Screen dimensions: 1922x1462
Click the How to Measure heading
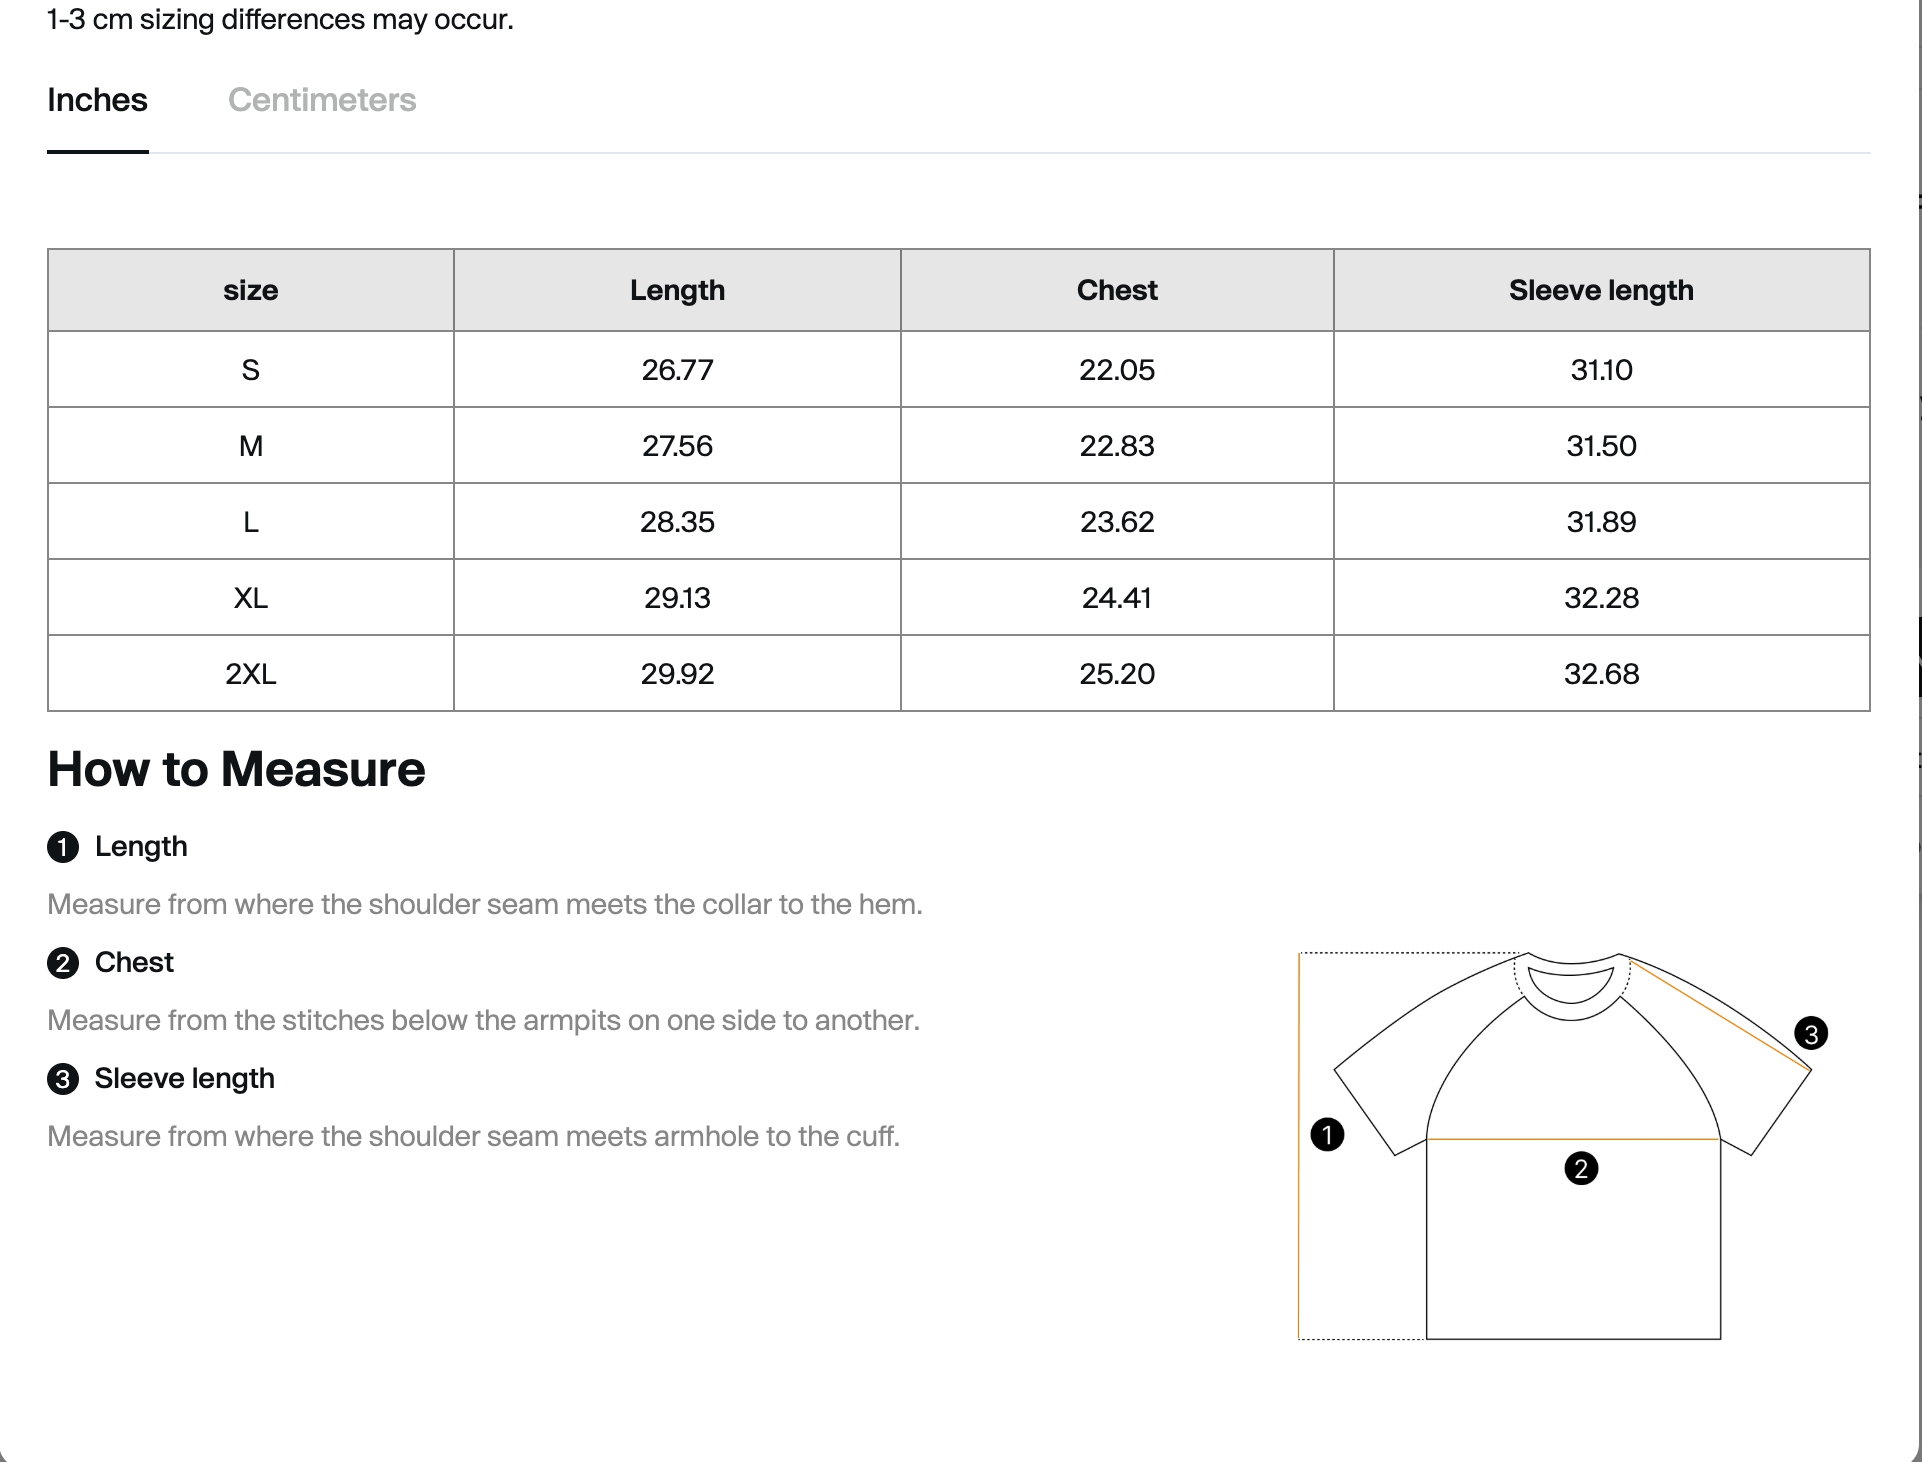click(x=236, y=769)
